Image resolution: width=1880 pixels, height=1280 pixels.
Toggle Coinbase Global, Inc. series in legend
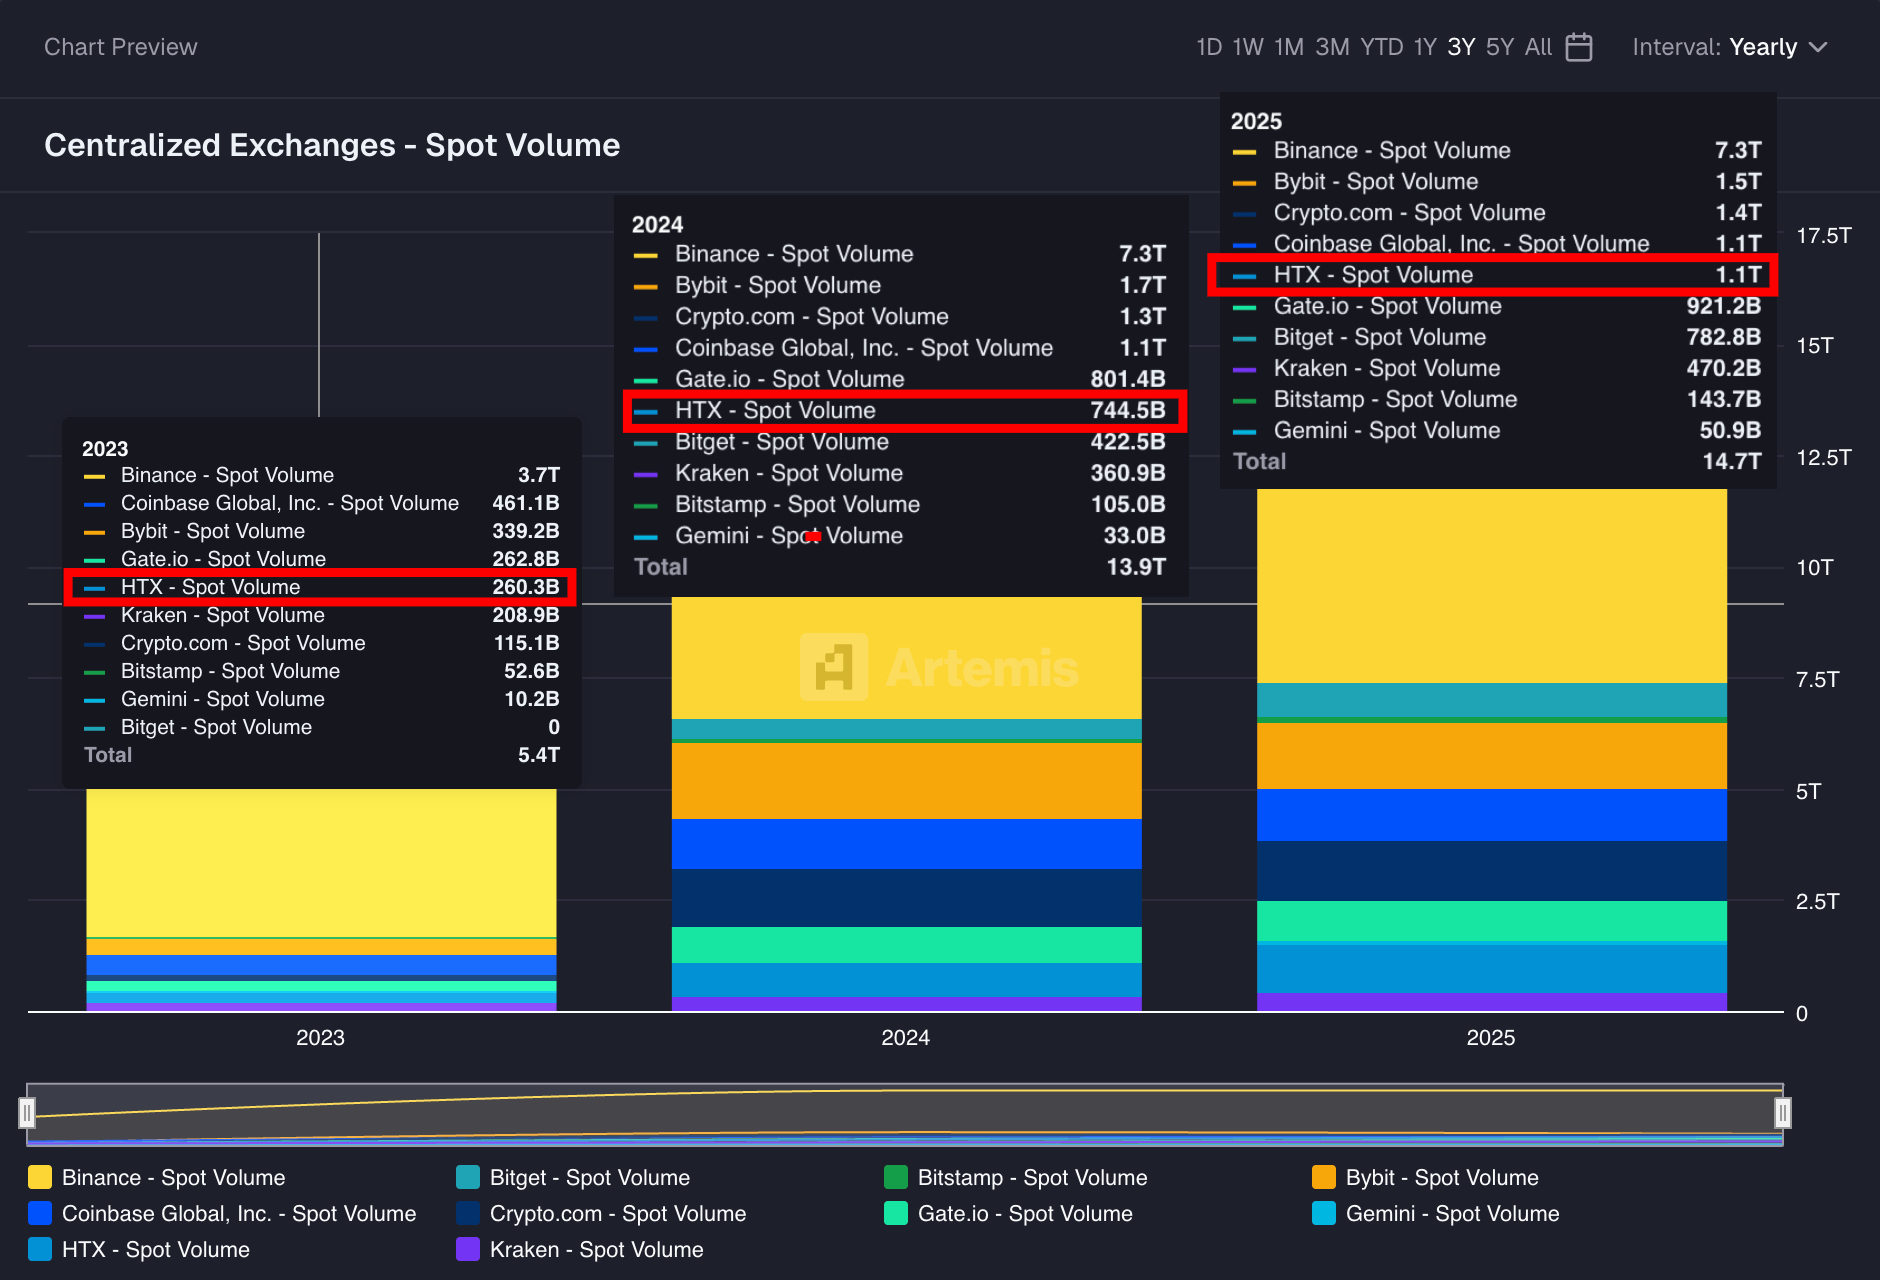pyautogui.click(x=238, y=1213)
